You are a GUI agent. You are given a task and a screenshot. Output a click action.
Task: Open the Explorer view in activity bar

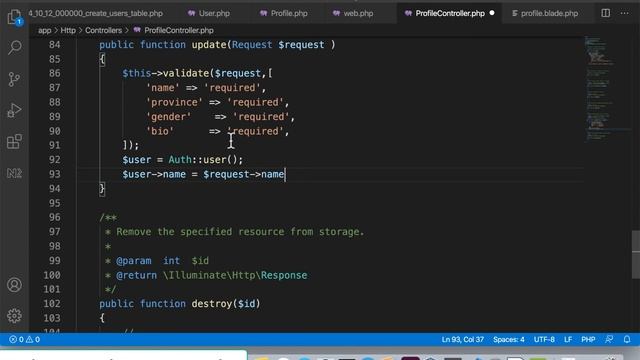[15, 17]
